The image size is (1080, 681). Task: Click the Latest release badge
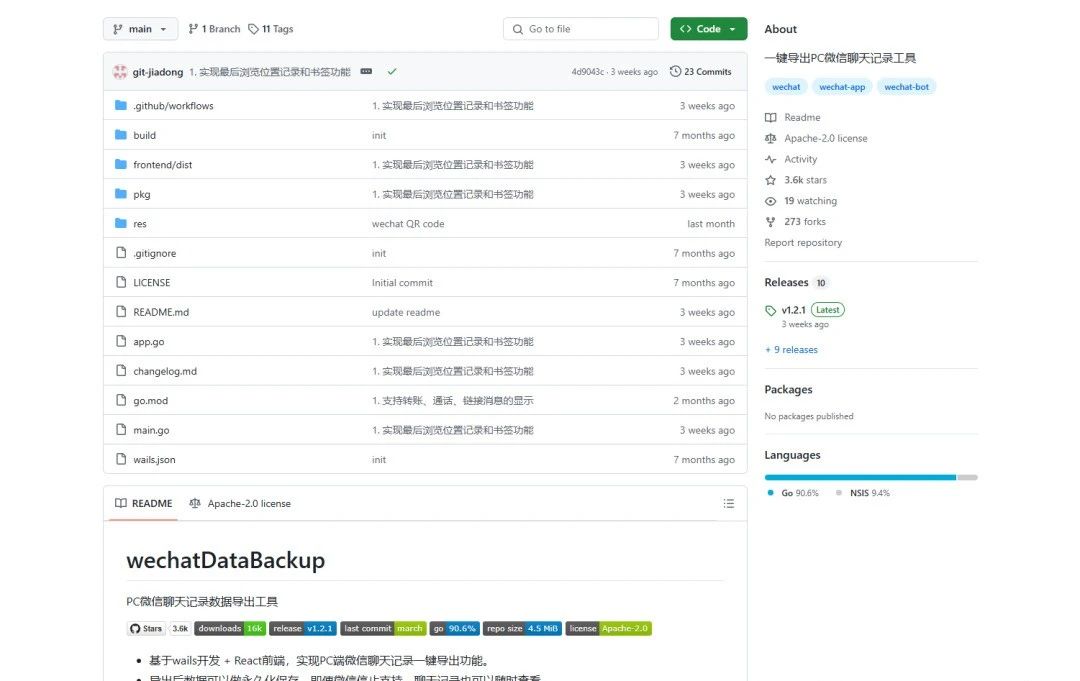coord(828,310)
